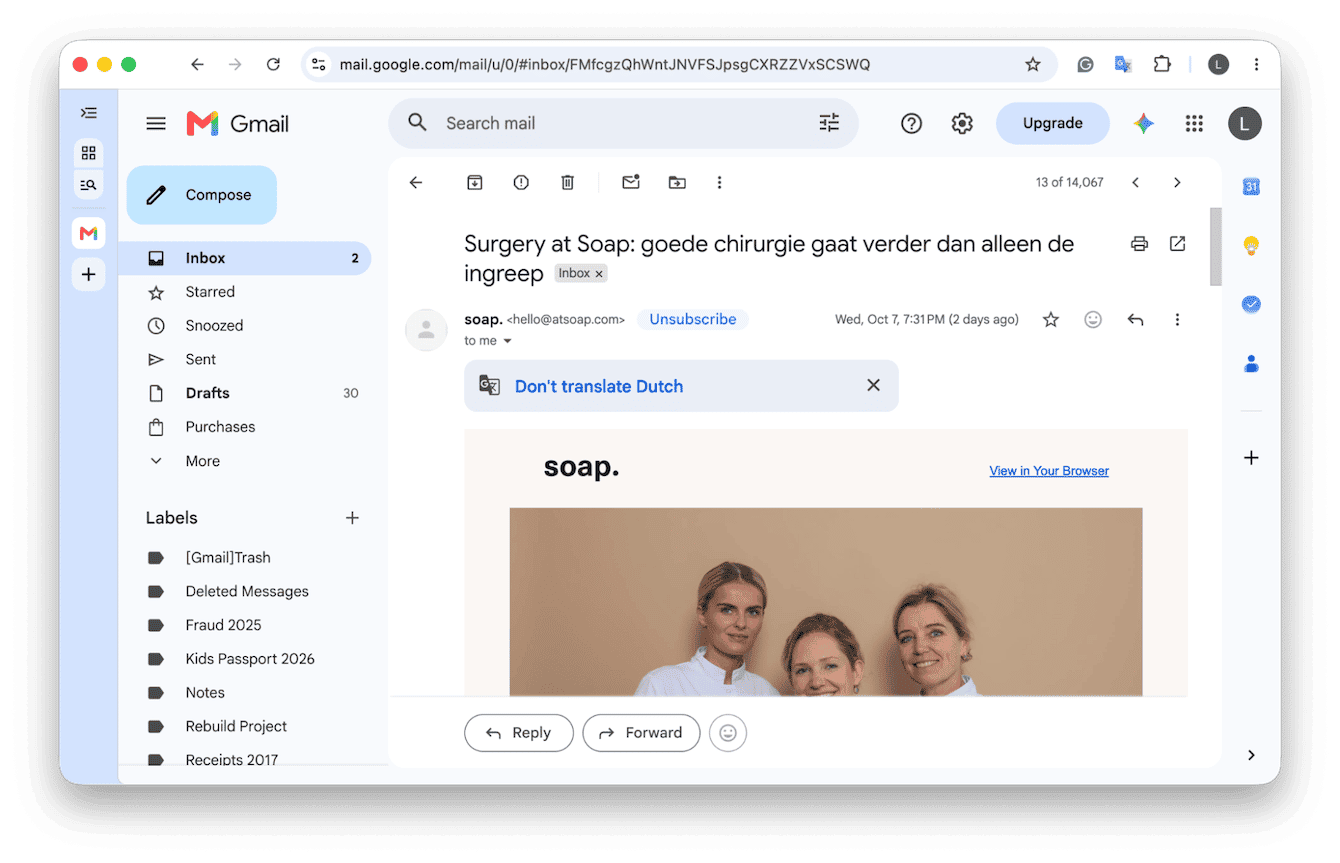Open the Google apps grid
Image resolution: width=1340 pixels, height=863 pixels.
(x=1194, y=123)
